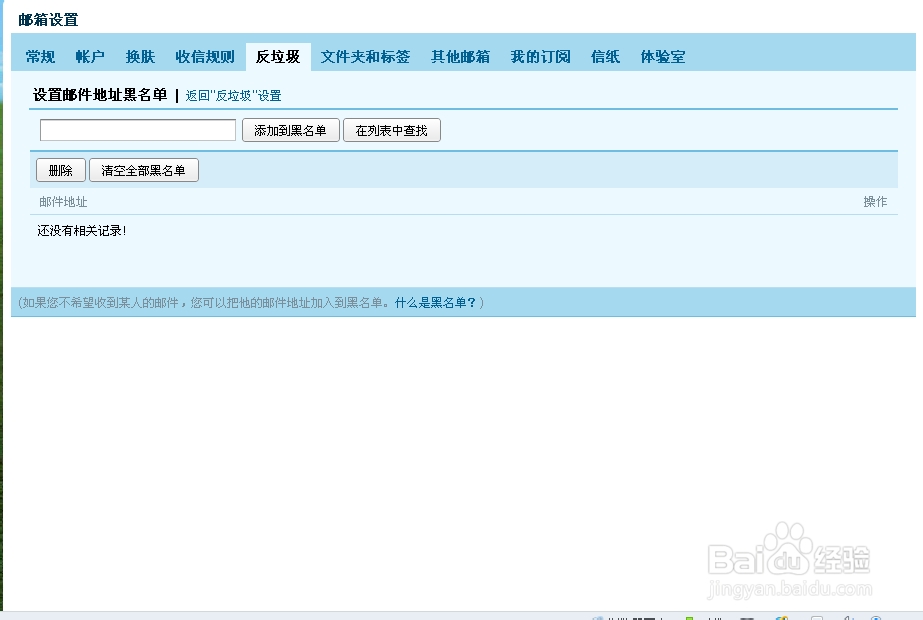Image resolution: width=923 pixels, height=620 pixels.
Task: Open the 其他邮箱 tab
Action: pyautogui.click(x=460, y=57)
